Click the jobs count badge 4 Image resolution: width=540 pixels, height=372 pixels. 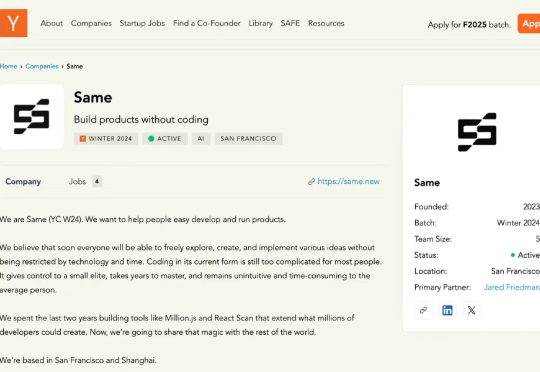pyautogui.click(x=97, y=182)
